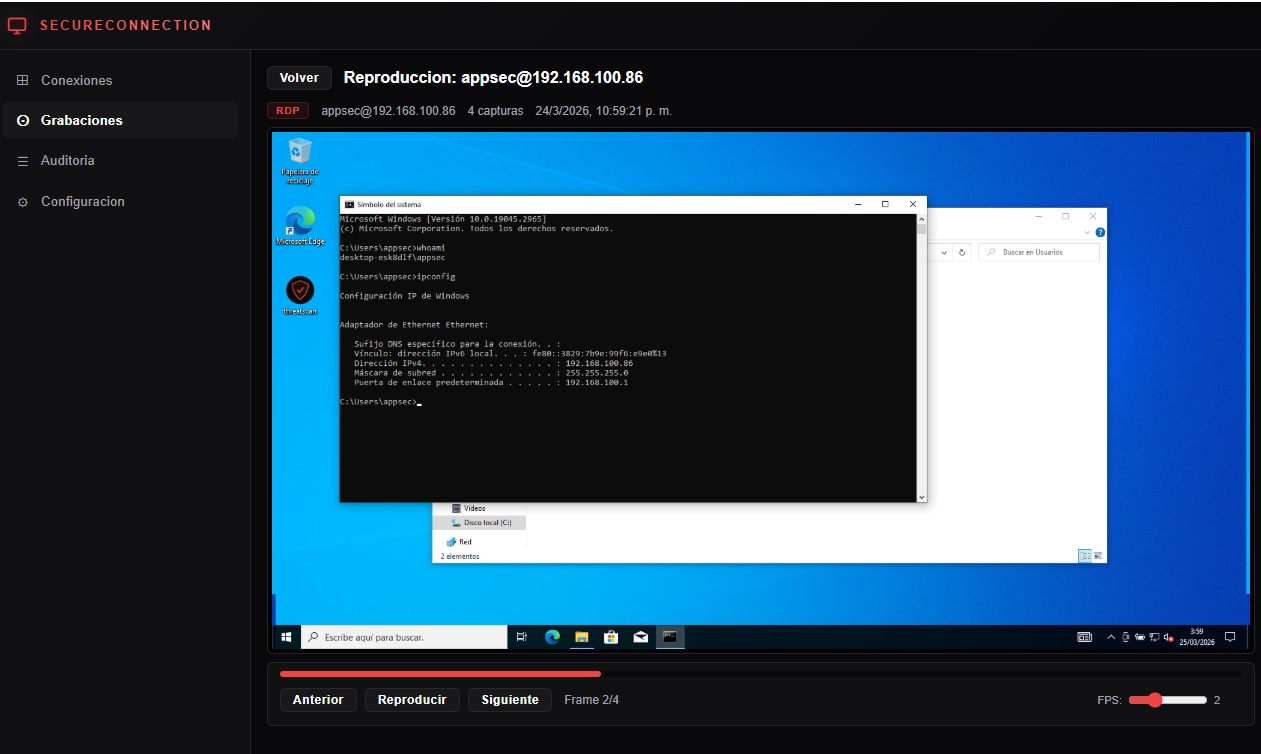Viewport: 1261px width, 754px height.
Task: Click the 2 elementos status text
Action: click(460, 556)
